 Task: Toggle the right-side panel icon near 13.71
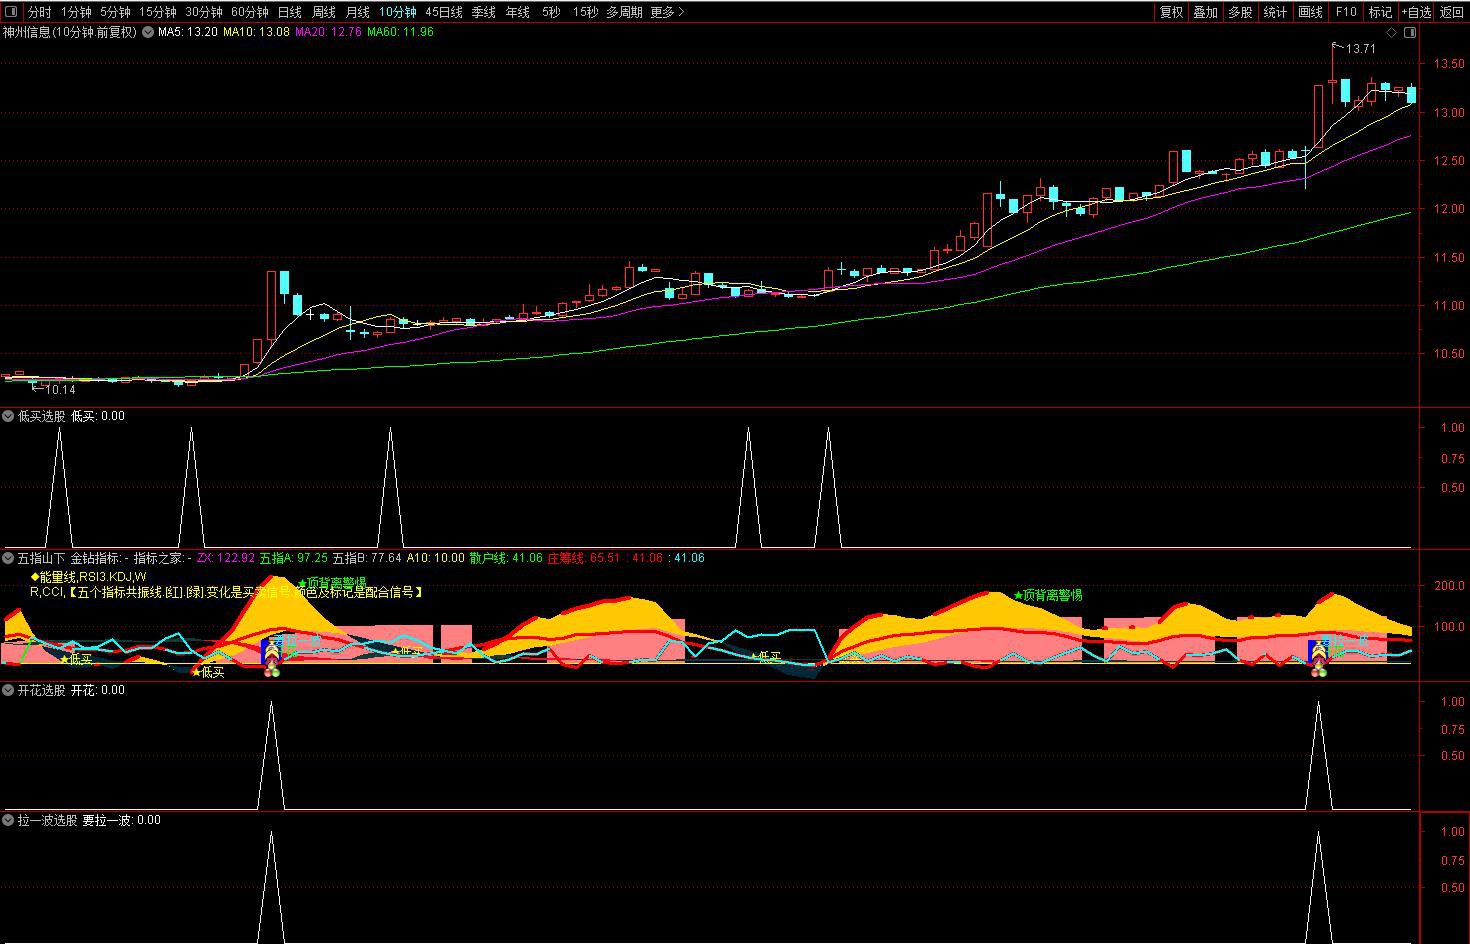(1410, 32)
